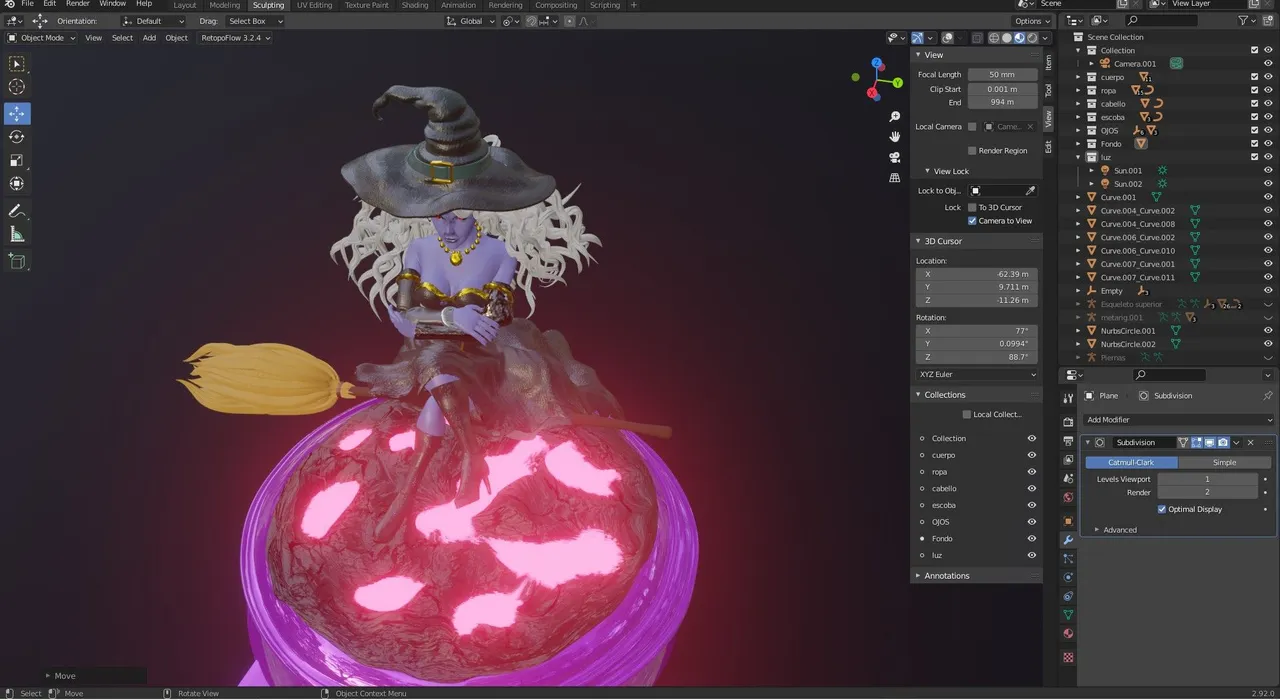Click the viewport zoom magnifier gizmo

(894, 117)
